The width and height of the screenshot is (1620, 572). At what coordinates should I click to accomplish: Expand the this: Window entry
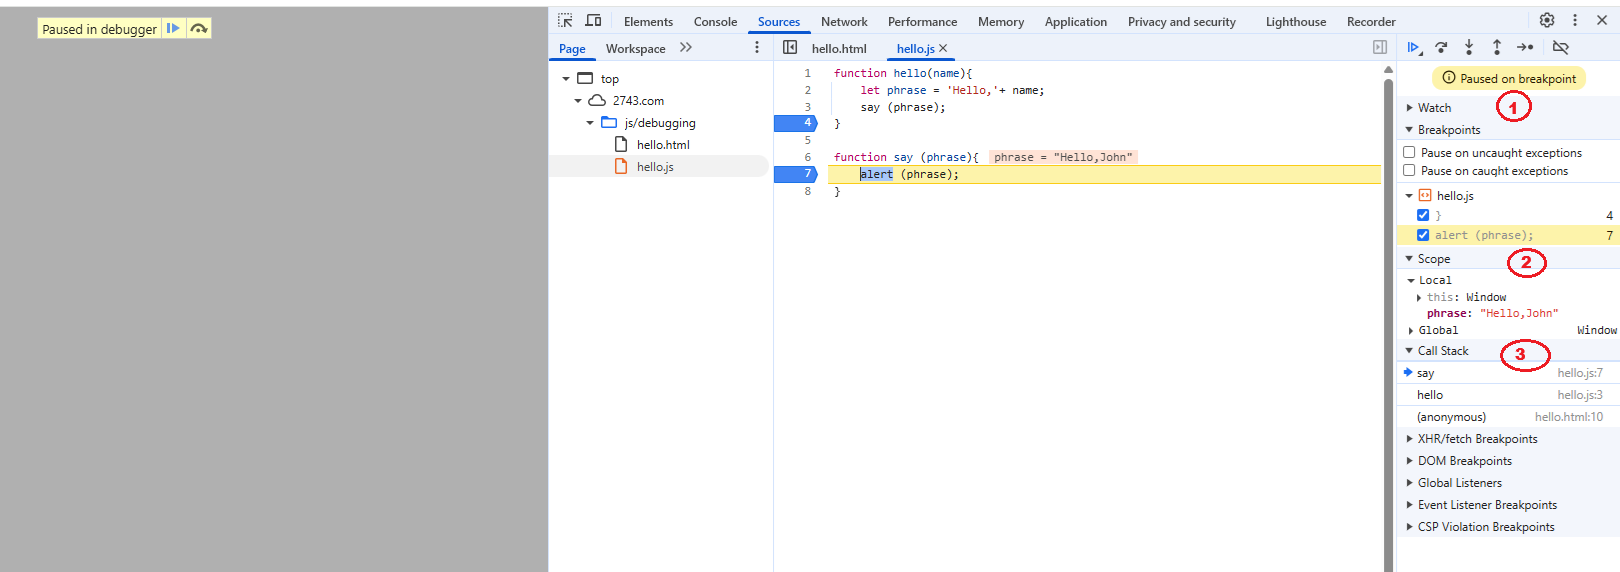1419,297
